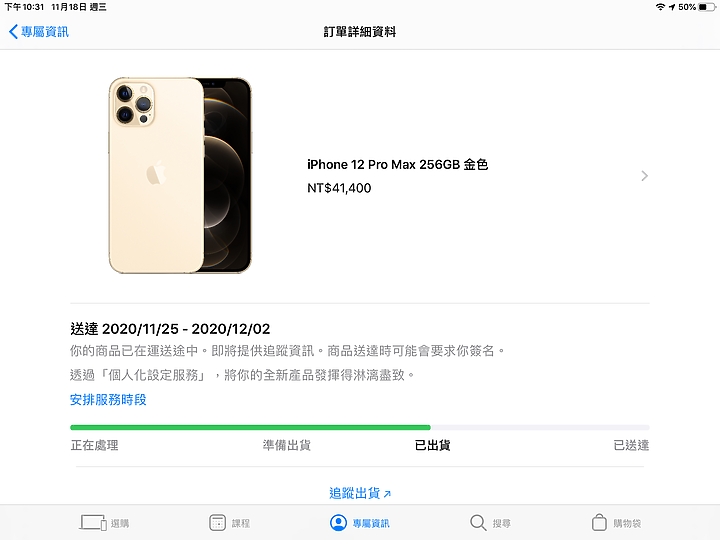Tap the 準備出貨 stage label
This screenshot has height=540, width=720.
point(287,445)
